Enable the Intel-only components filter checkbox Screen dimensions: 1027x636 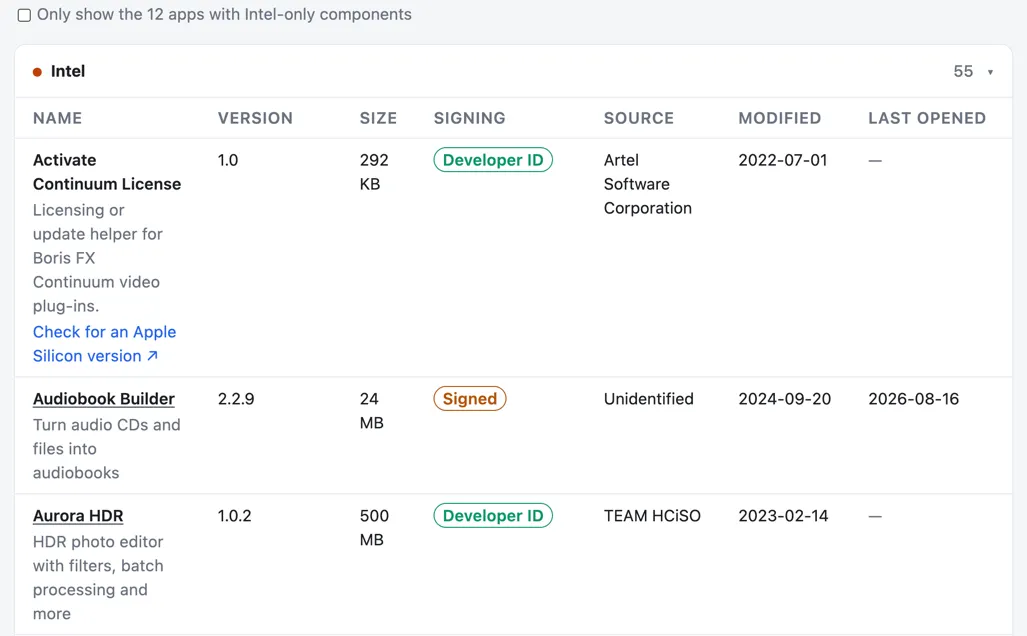click(24, 15)
